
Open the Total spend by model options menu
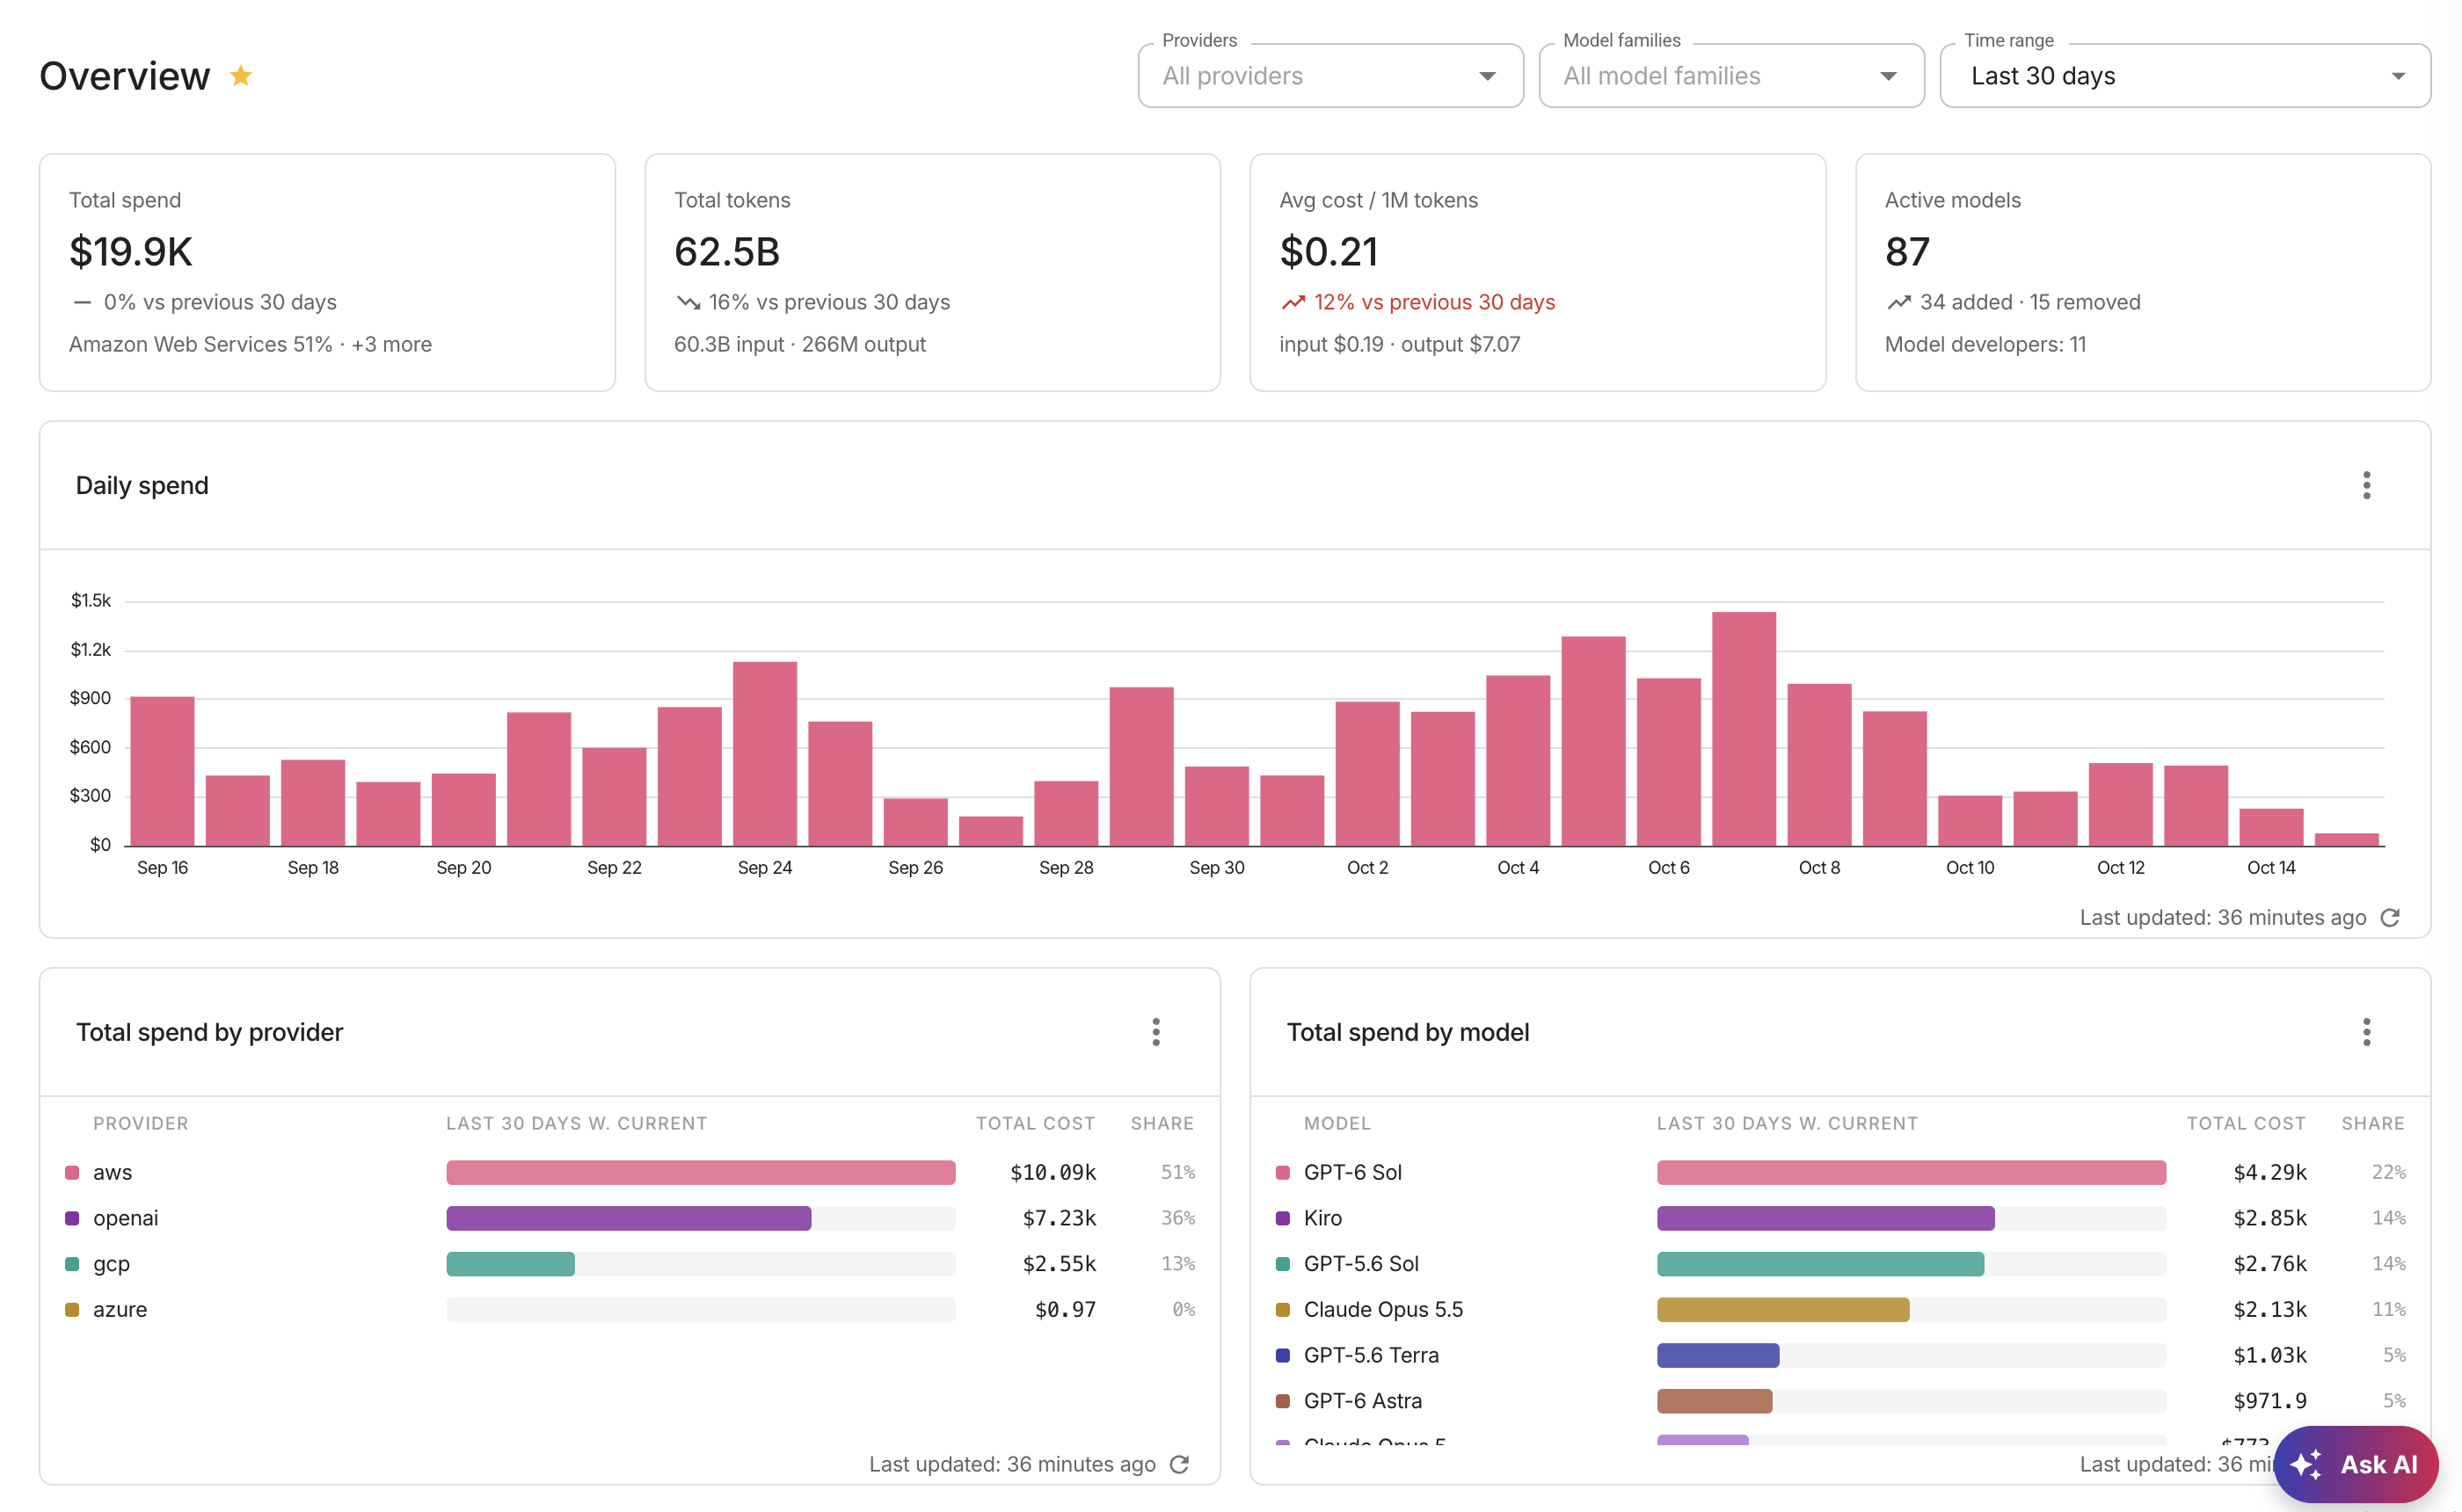pos(2366,1032)
